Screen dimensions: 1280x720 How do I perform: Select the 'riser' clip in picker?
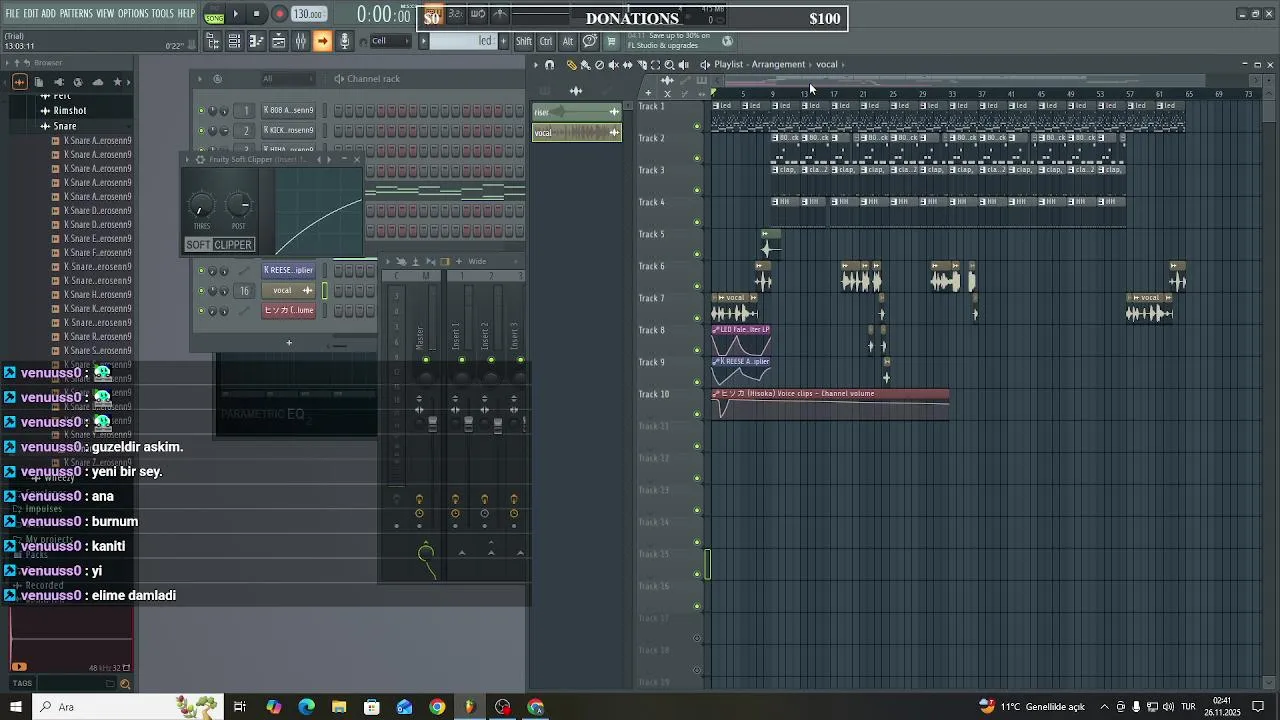(x=577, y=112)
